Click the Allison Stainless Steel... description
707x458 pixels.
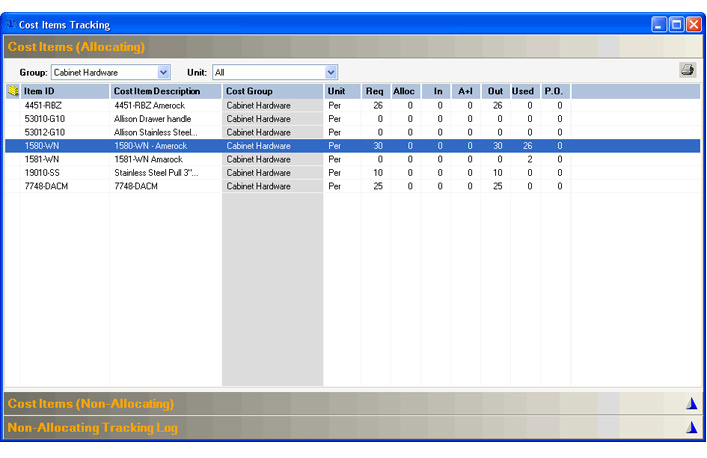click(156, 133)
